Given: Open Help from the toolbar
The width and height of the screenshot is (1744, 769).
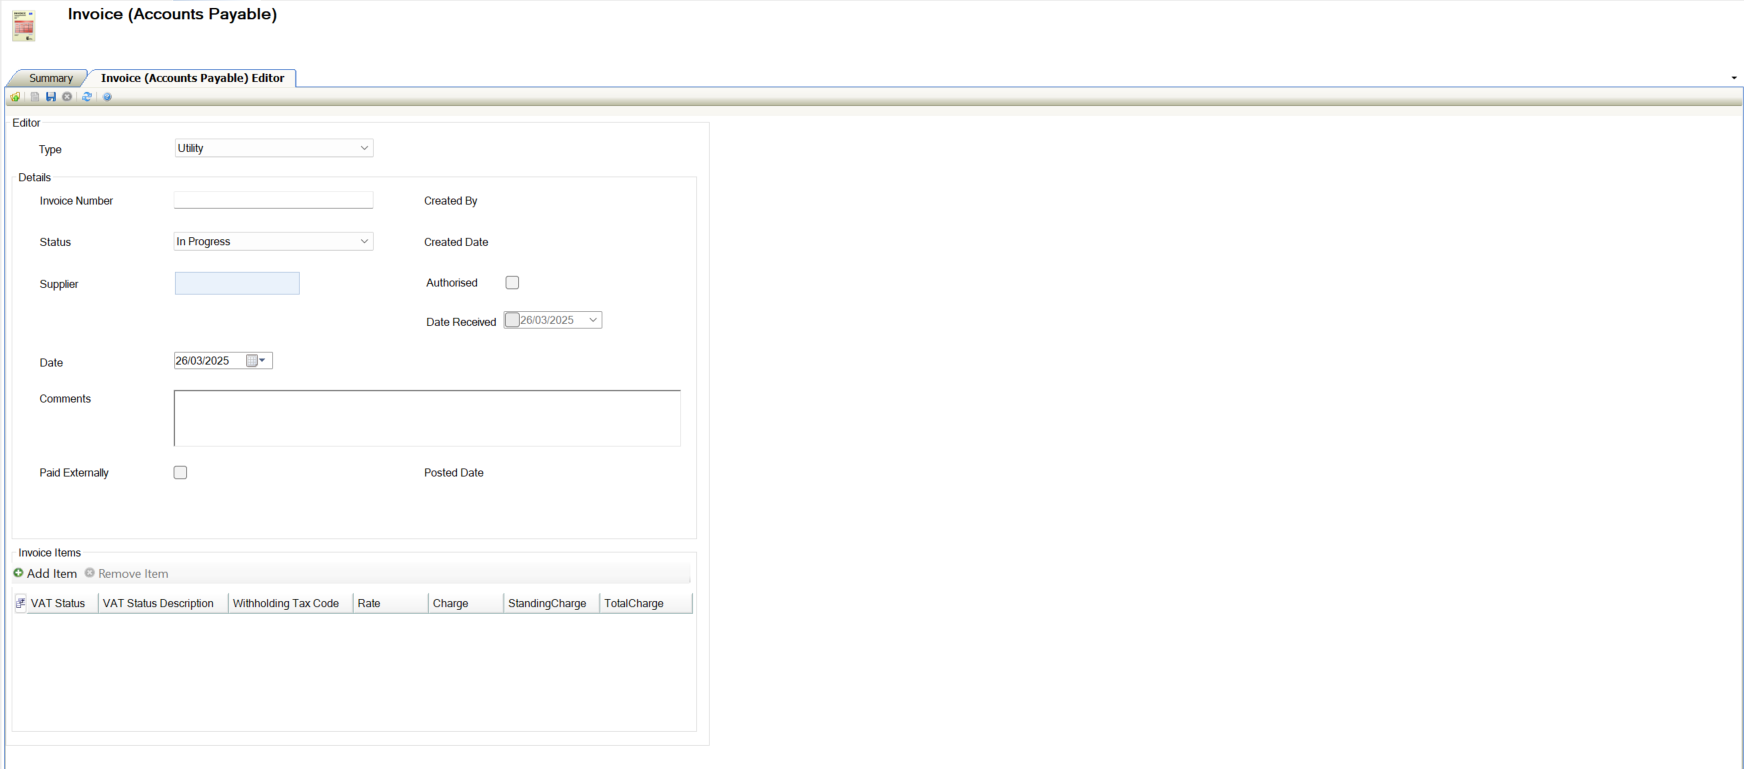Looking at the screenshot, I should (107, 97).
